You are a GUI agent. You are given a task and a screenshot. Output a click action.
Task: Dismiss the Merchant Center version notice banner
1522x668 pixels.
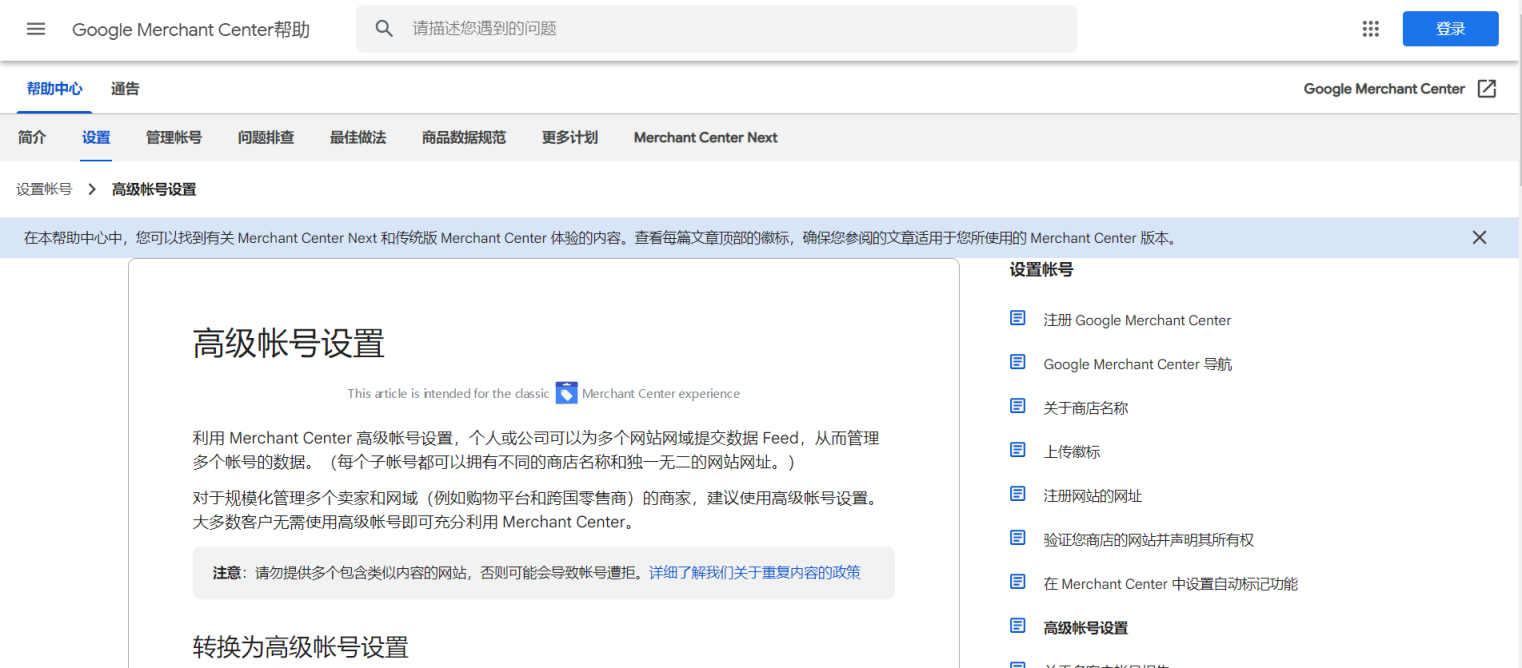[1479, 237]
